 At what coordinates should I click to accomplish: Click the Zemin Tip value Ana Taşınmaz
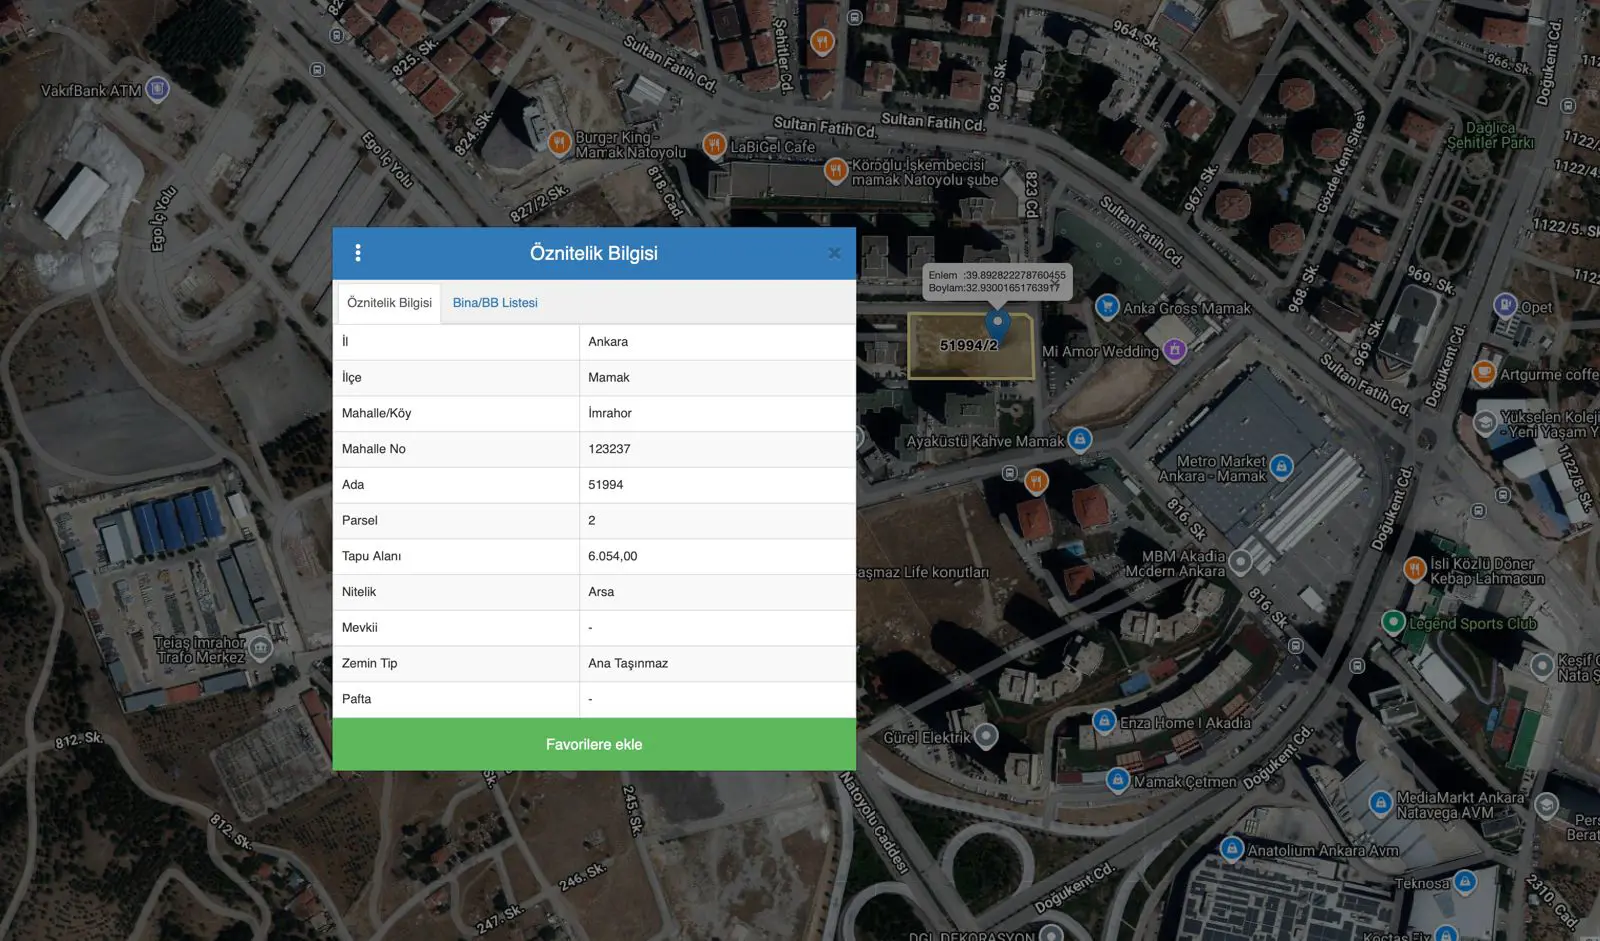tap(628, 664)
